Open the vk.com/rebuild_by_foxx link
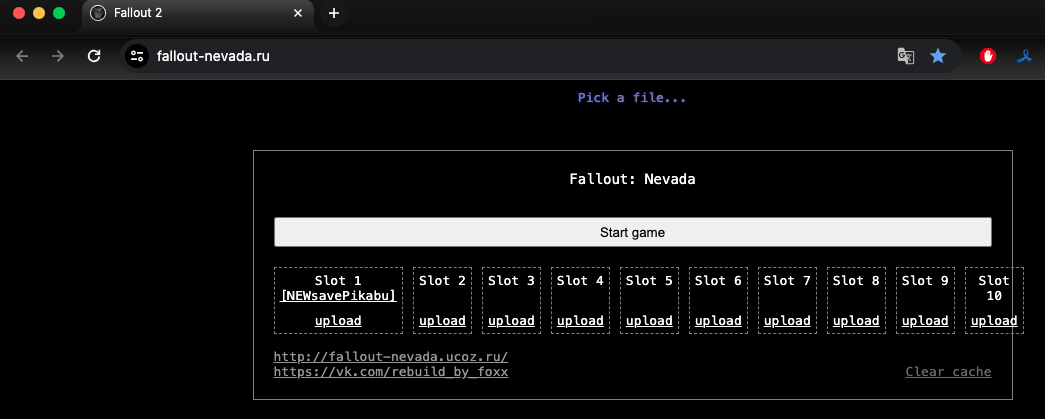 pyautogui.click(x=391, y=372)
